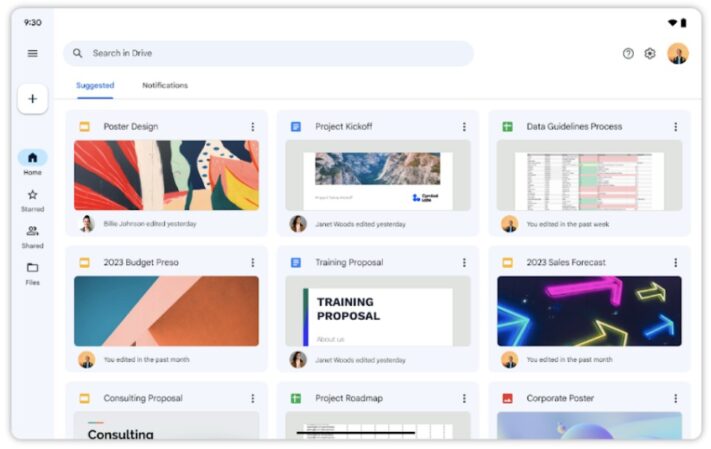Click the Slides icon beside Poster Design

(x=84, y=127)
